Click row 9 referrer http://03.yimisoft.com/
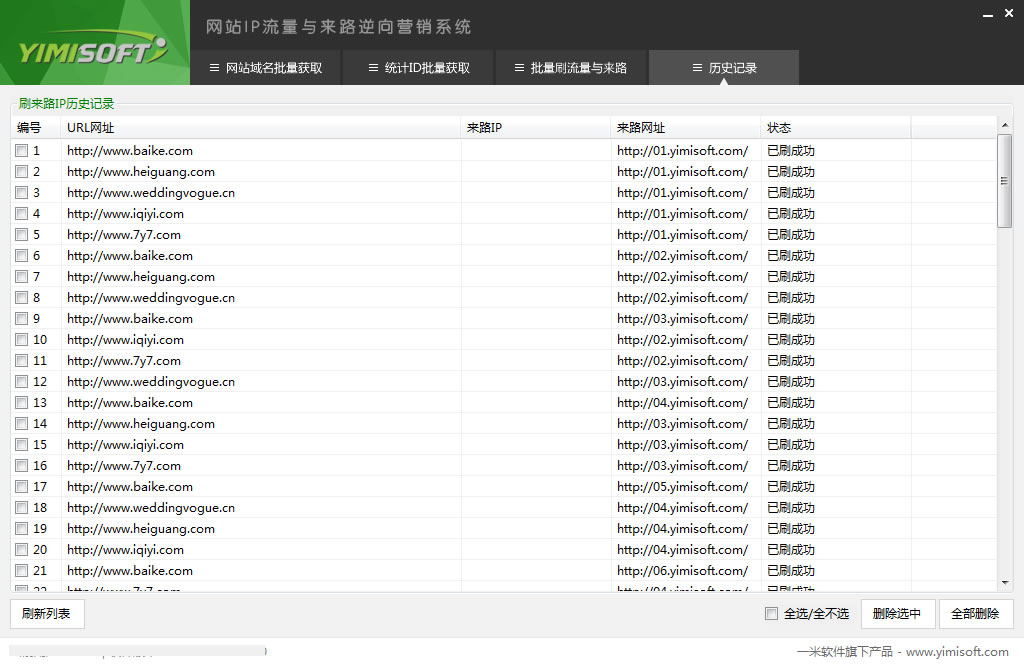The image size is (1024, 665). (682, 319)
